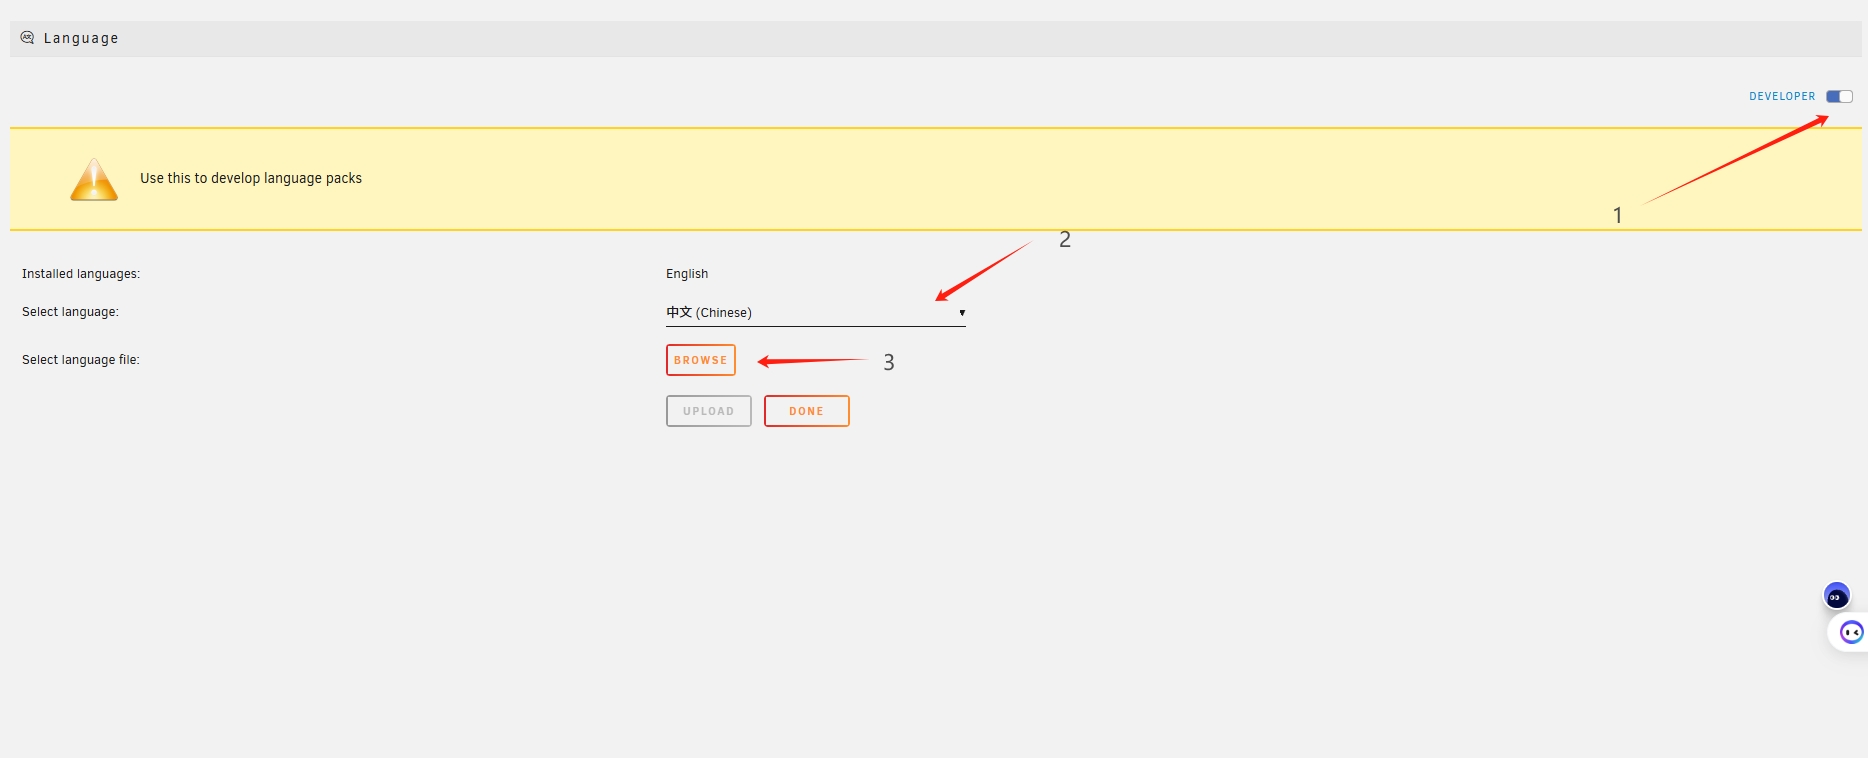
Task: Click the purple-ringed winking face icon
Action: click(1851, 632)
